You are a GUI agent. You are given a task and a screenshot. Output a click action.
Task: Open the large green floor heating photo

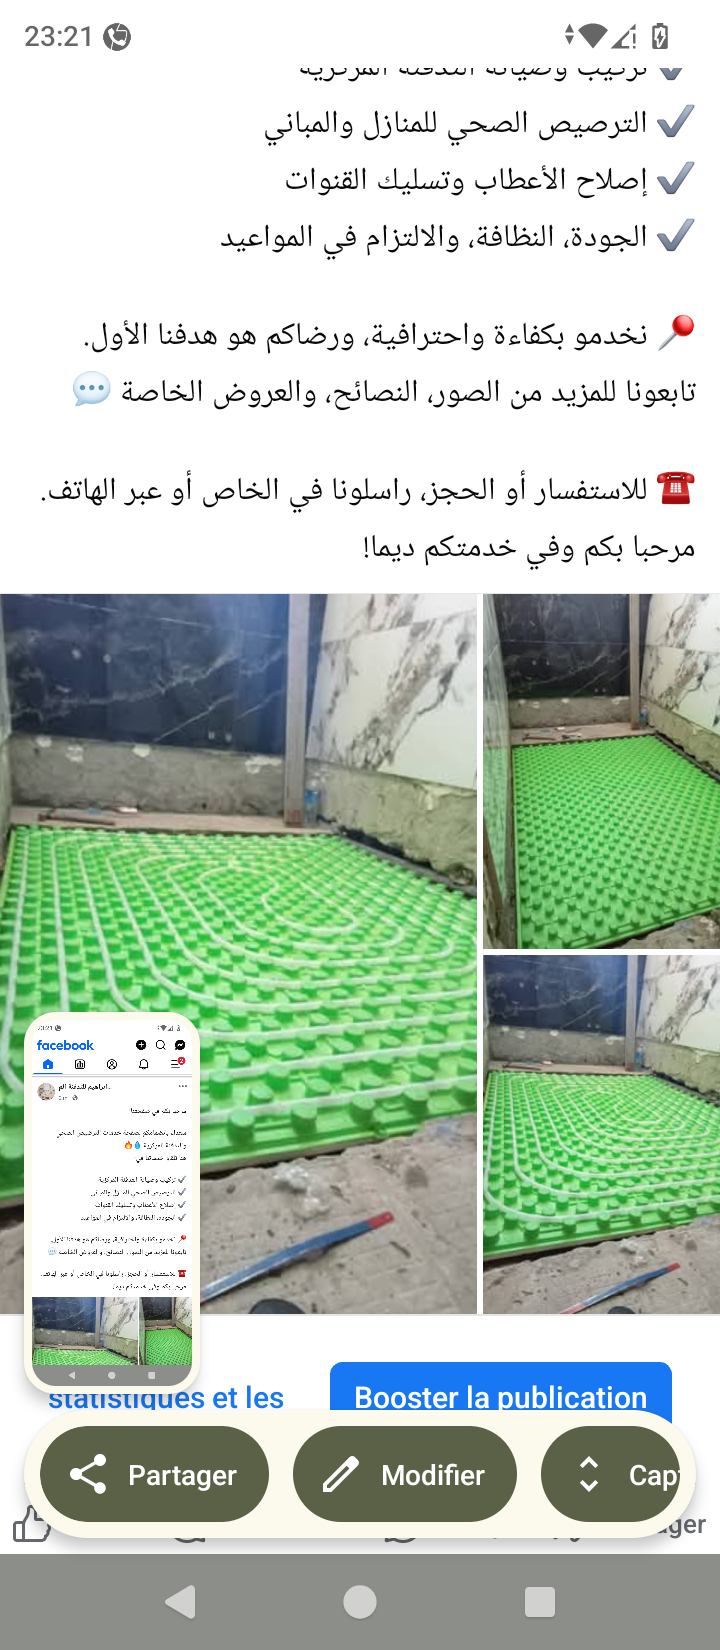[238, 954]
